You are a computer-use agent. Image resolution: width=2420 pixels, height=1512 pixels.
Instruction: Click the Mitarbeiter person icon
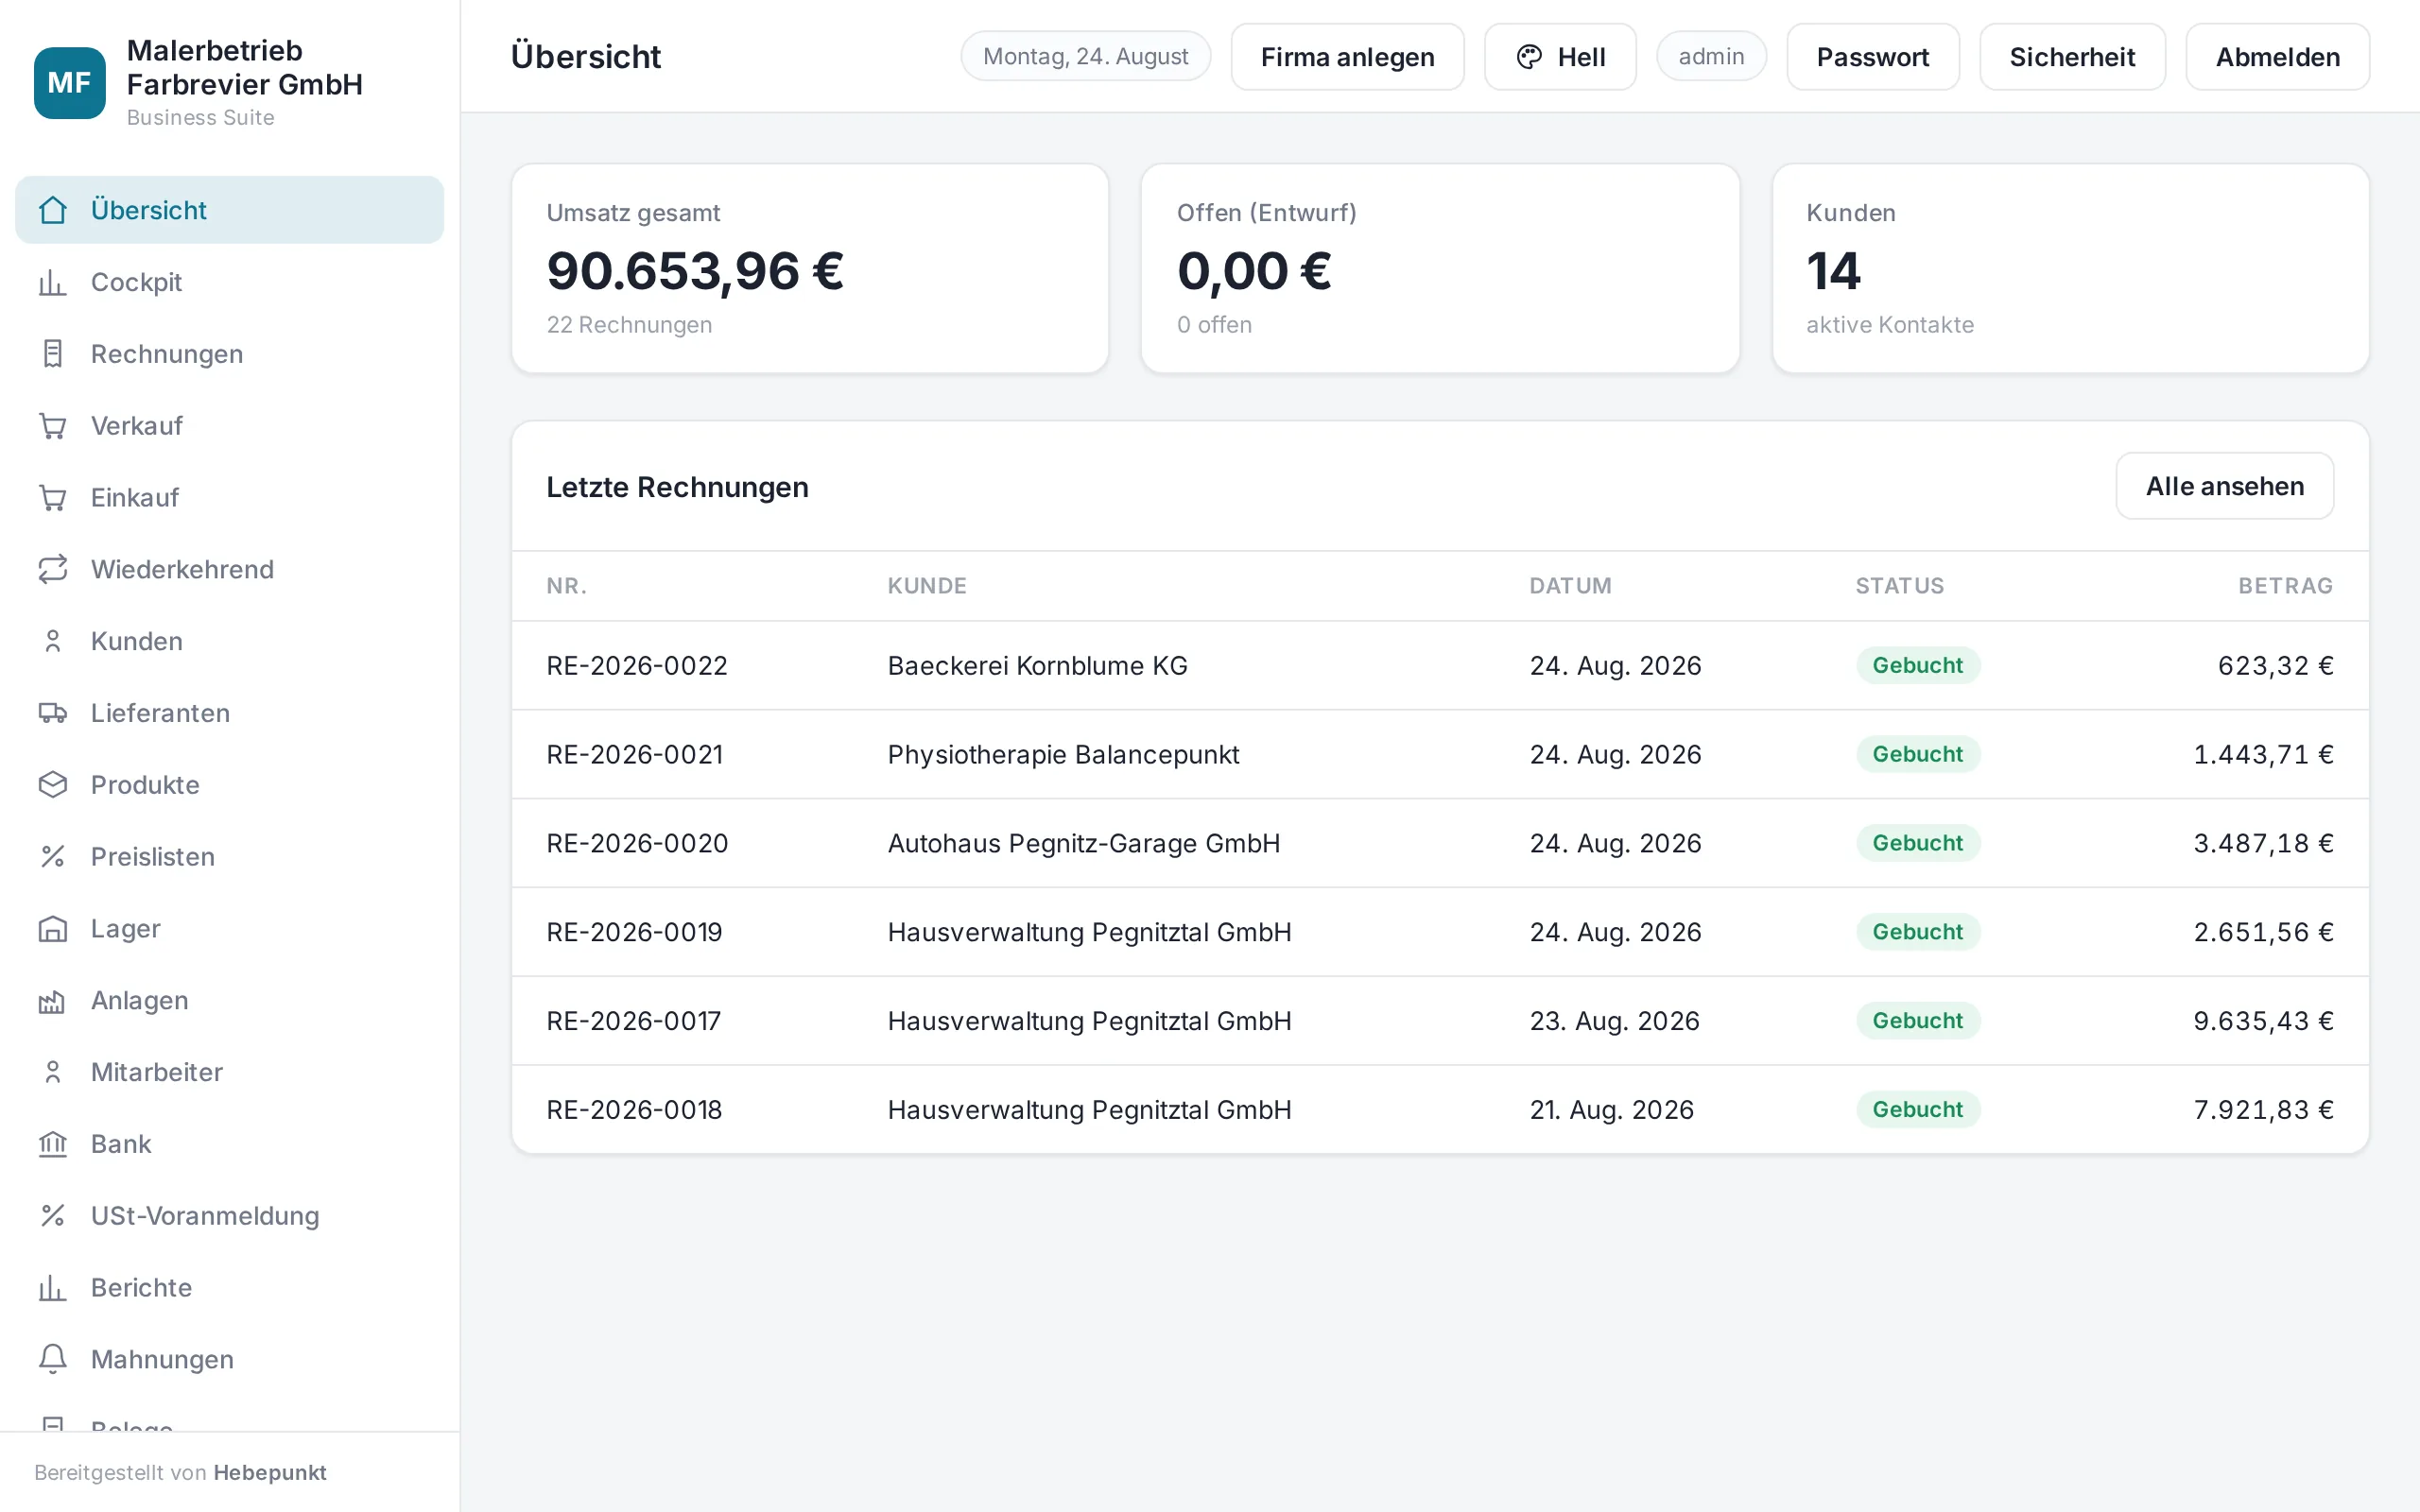point(53,1072)
